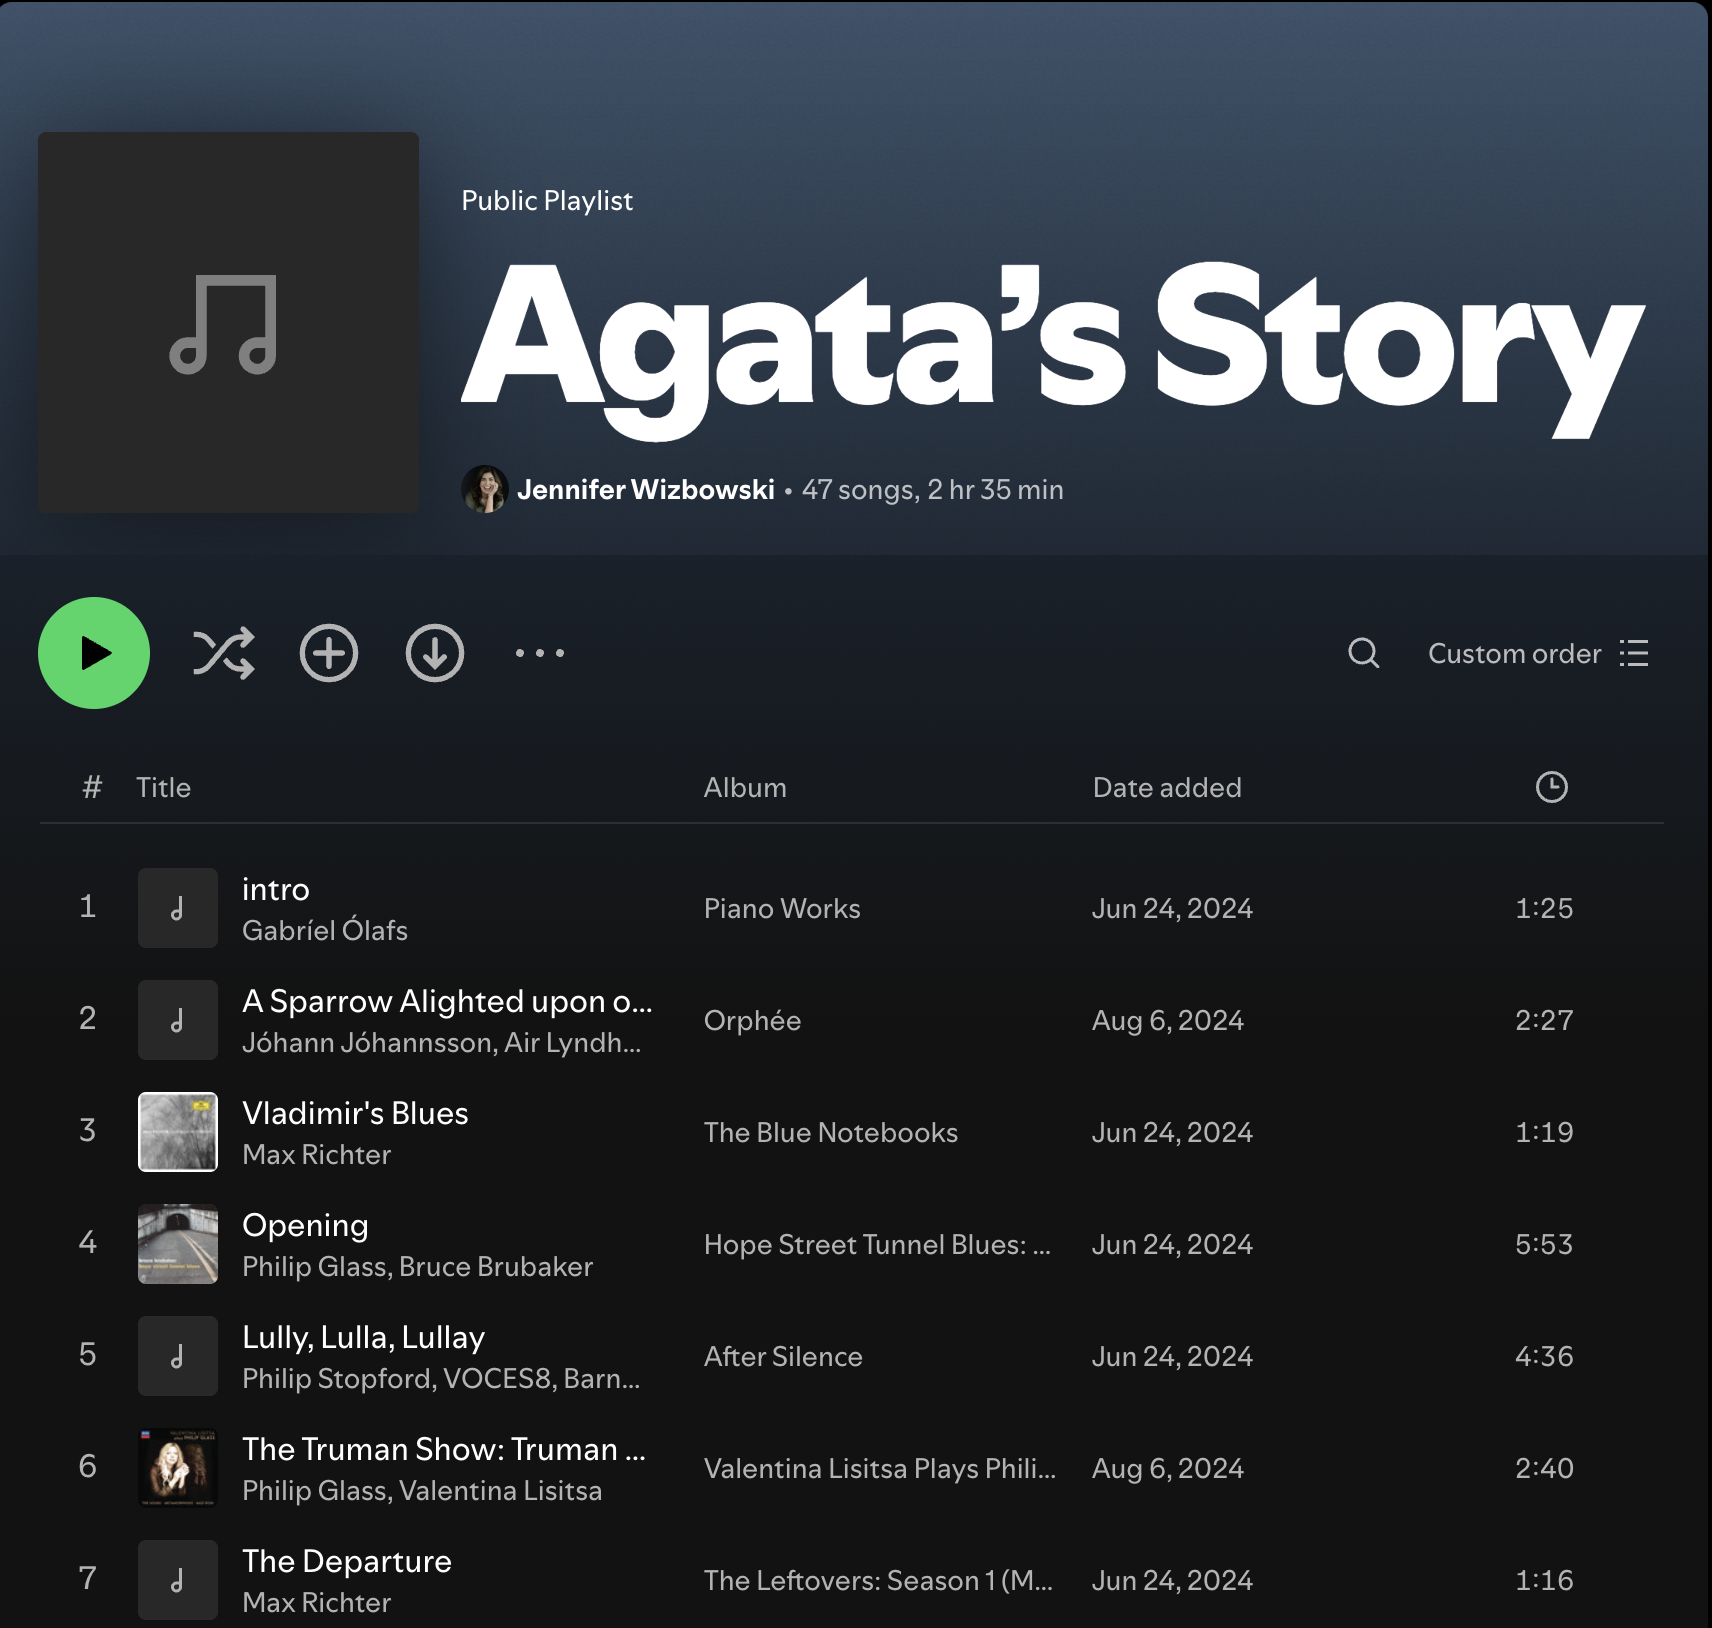Viewport: 1712px width, 1628px height.
Task: Select The Truman Show: Truman track
Action: click(444, 1449)
